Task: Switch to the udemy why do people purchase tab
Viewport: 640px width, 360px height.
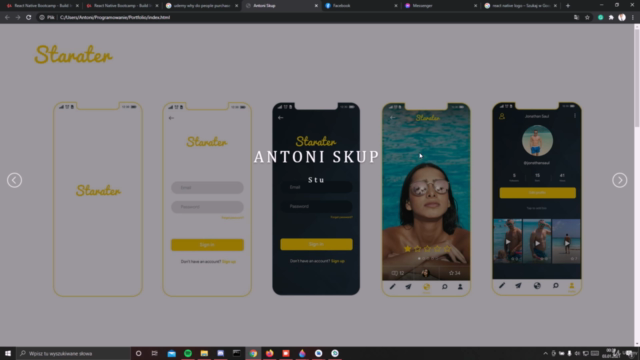Action: click(x=202, y=6)
